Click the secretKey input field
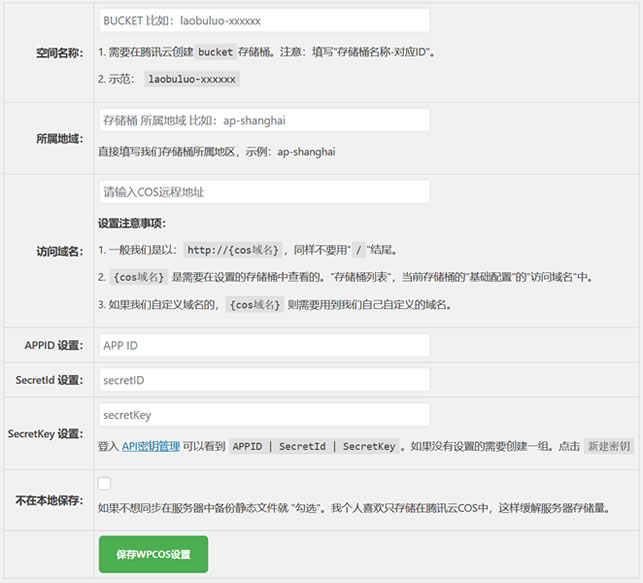This screenshot has width=643, height=583. [x=264, y=415]
